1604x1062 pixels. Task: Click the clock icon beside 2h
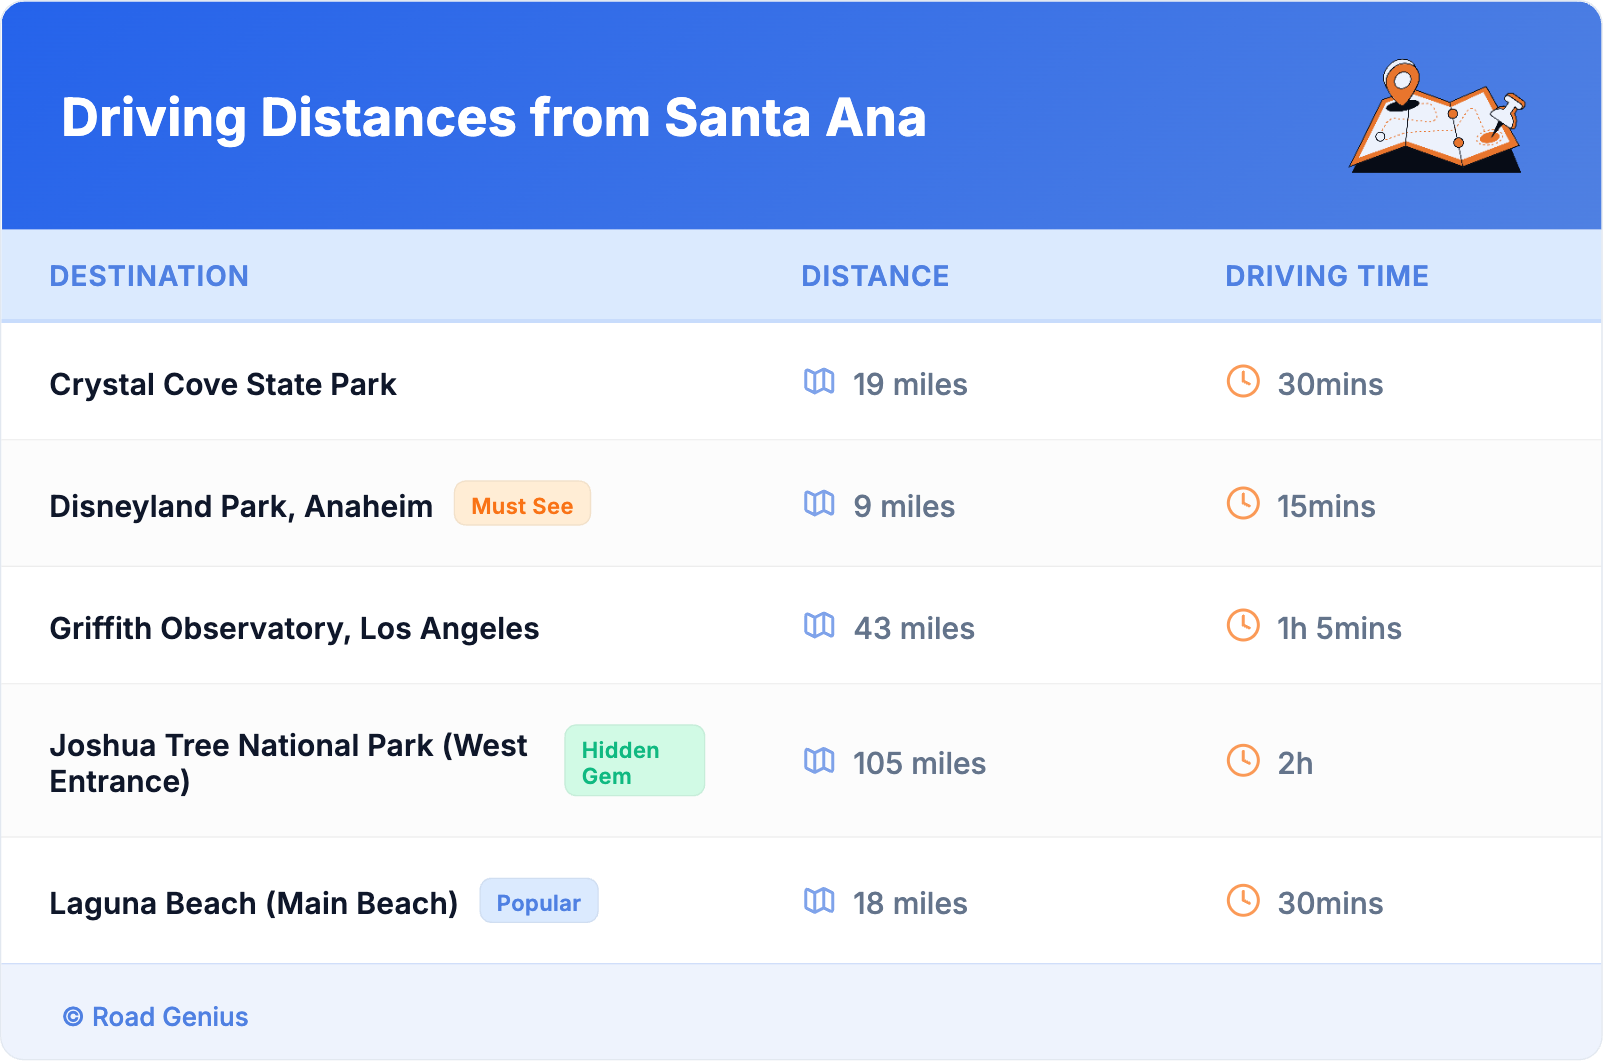click(1243, 761)
